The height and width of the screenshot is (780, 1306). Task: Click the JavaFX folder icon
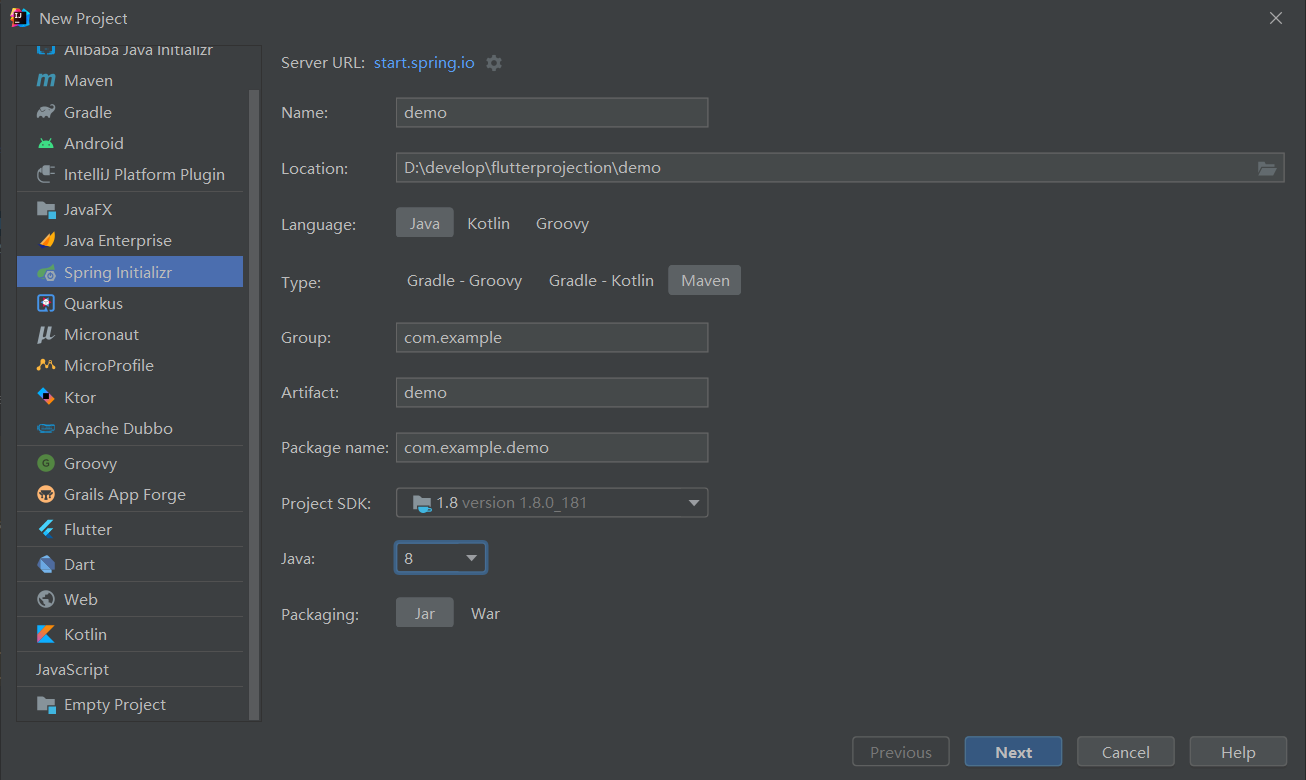click(46, 209)
